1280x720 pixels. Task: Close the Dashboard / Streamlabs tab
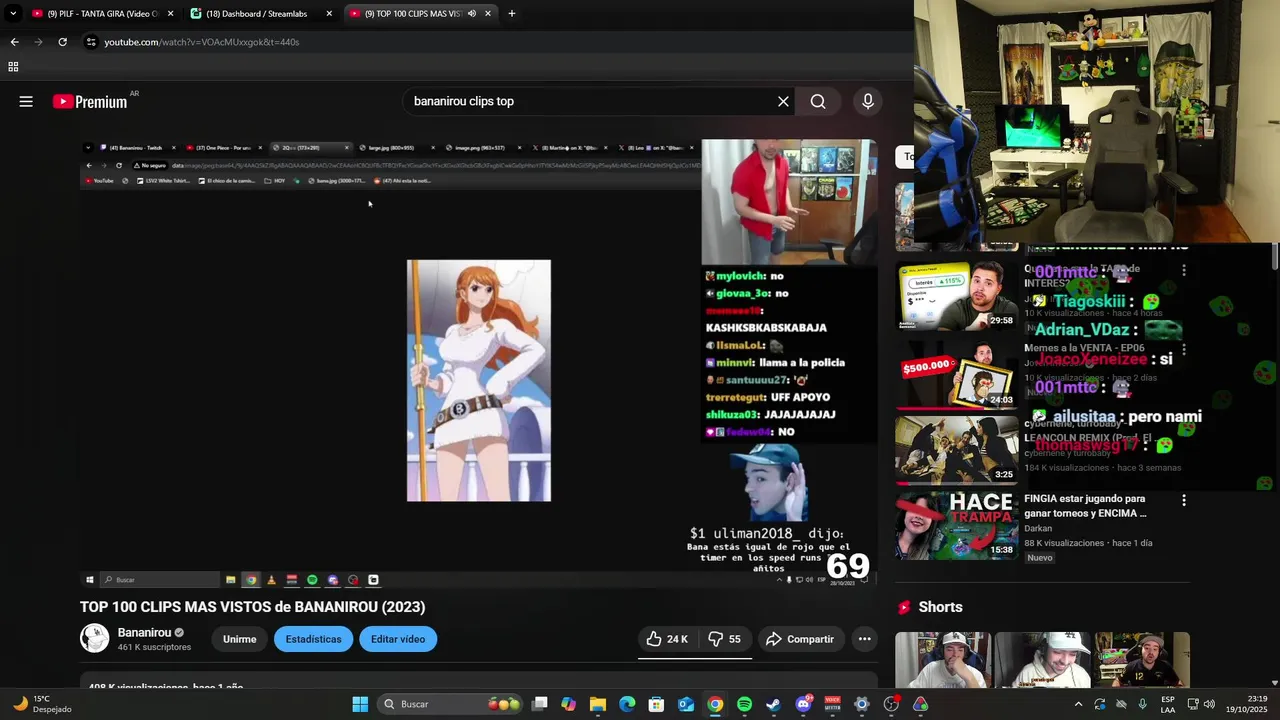329,14
